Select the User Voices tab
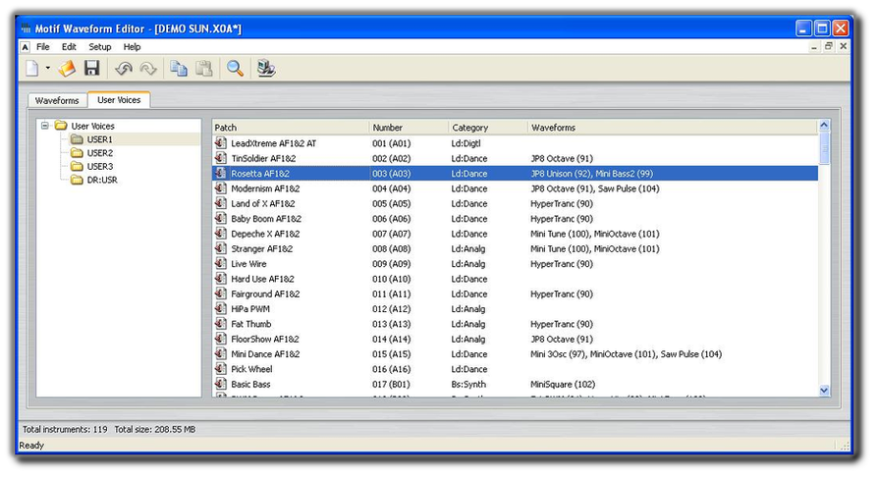 coord(119,100)
